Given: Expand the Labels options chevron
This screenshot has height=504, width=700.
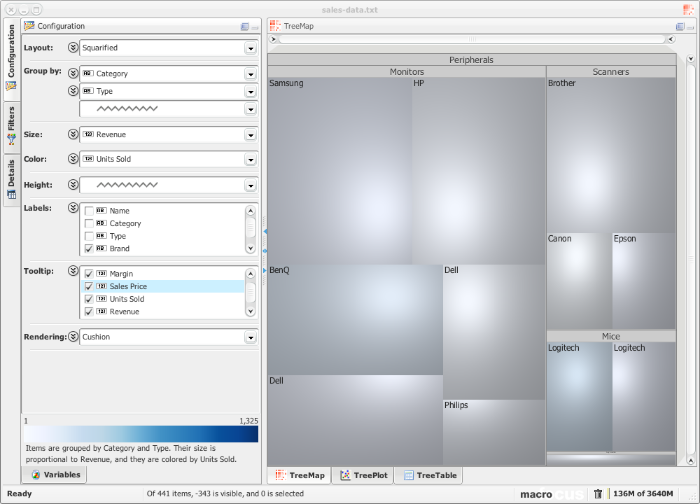Looking at the screenshot, I should tap(72, 208).
